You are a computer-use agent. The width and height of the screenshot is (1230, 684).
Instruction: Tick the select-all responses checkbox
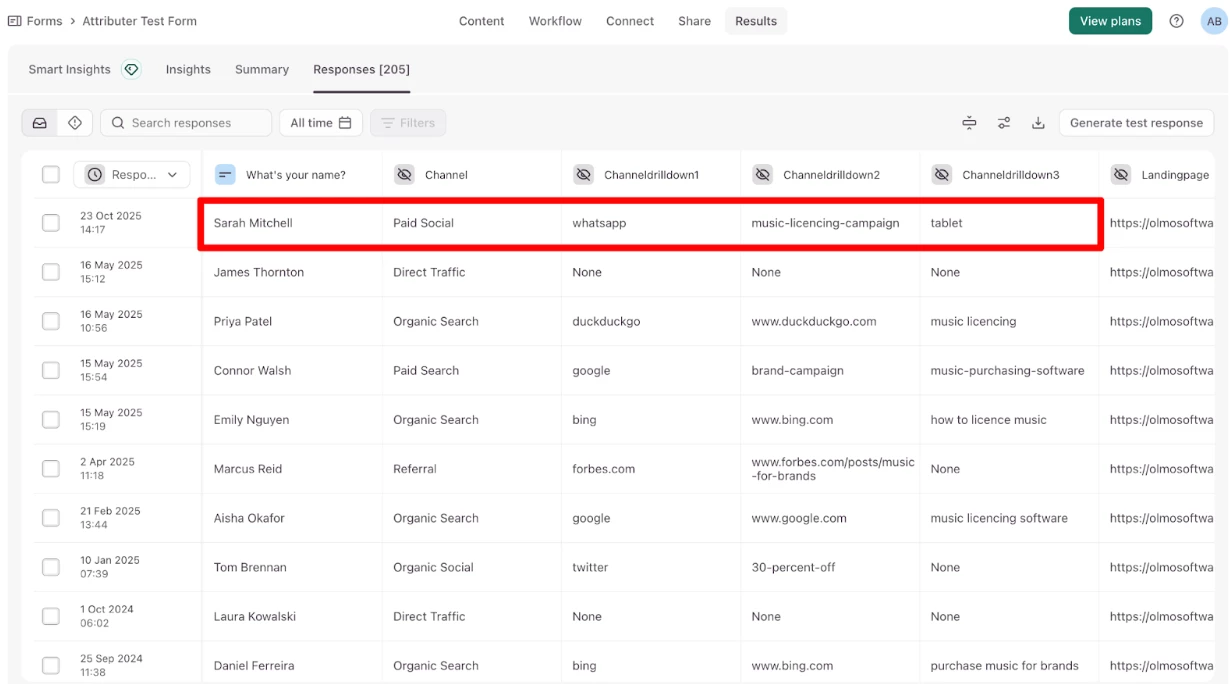coord(51,175)
